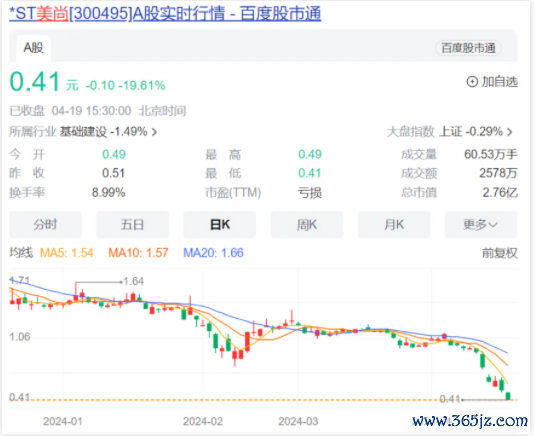535x436 pixels.
Task: Switch to the 分时 chart tab
Action: pos(45,225)
